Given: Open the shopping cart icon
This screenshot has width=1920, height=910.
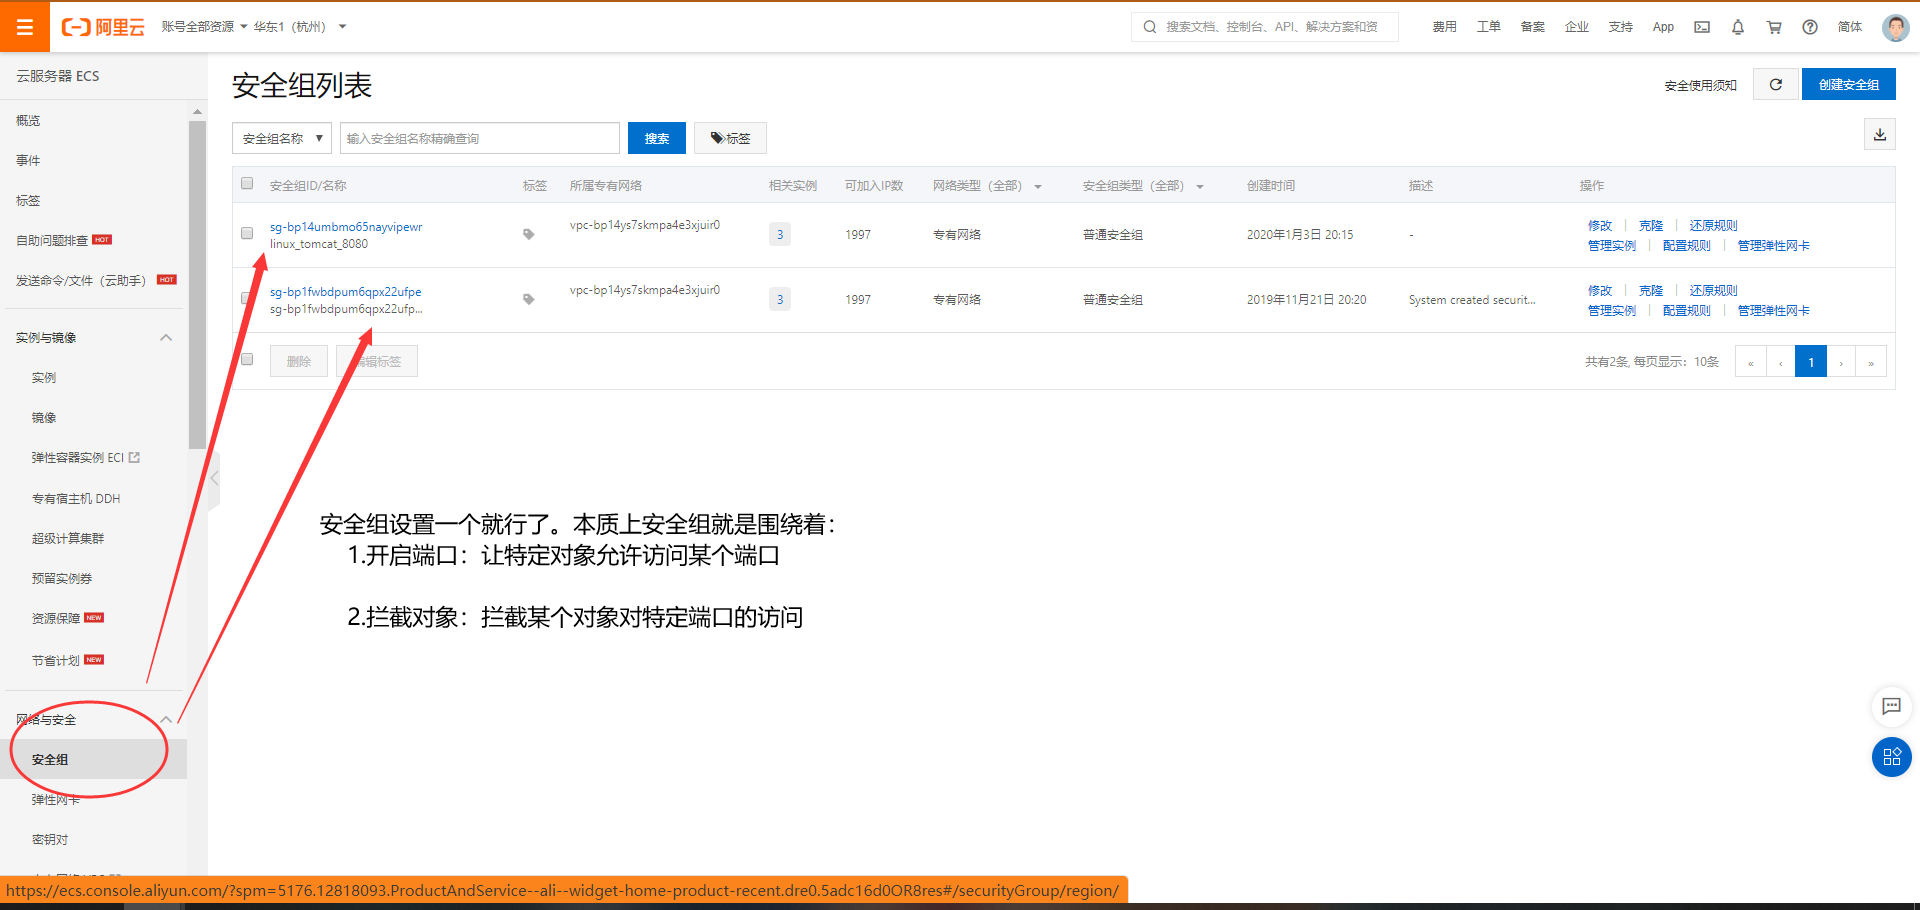Looking at the screenshot, I should click(x=1774, y=27).
